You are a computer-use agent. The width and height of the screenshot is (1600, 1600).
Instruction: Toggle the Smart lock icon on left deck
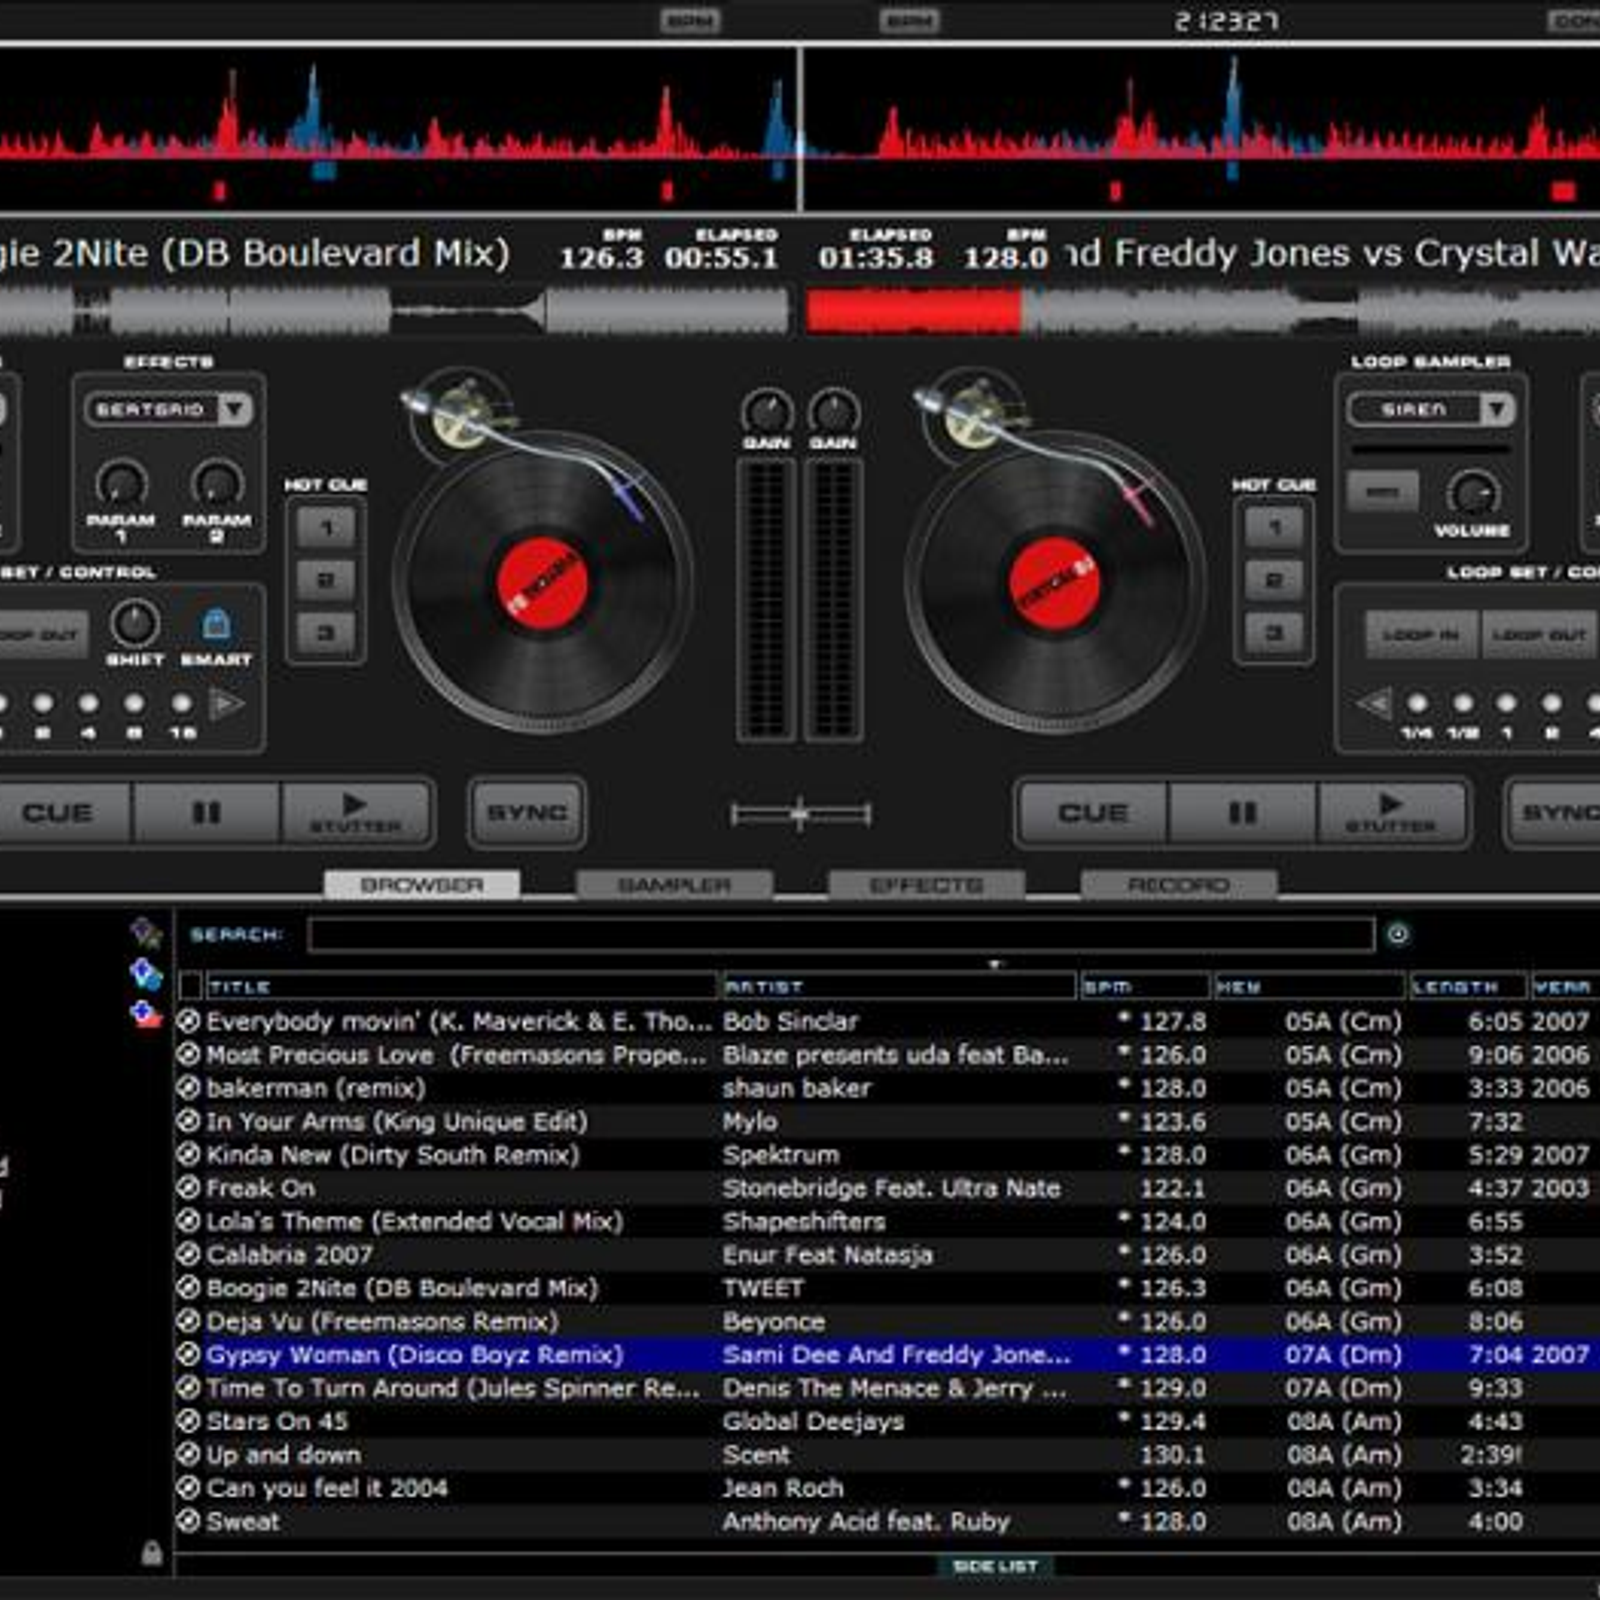pos(216,624)
